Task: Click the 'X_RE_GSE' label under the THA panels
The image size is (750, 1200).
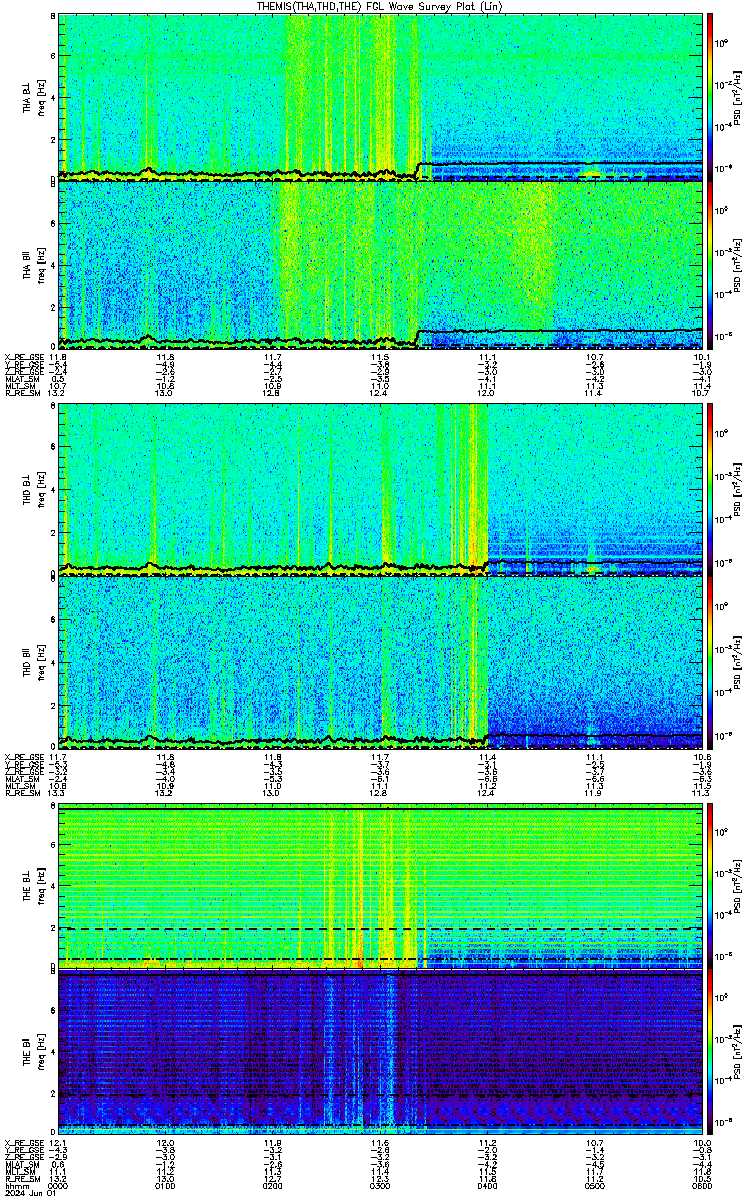Action: coord(24,357)
